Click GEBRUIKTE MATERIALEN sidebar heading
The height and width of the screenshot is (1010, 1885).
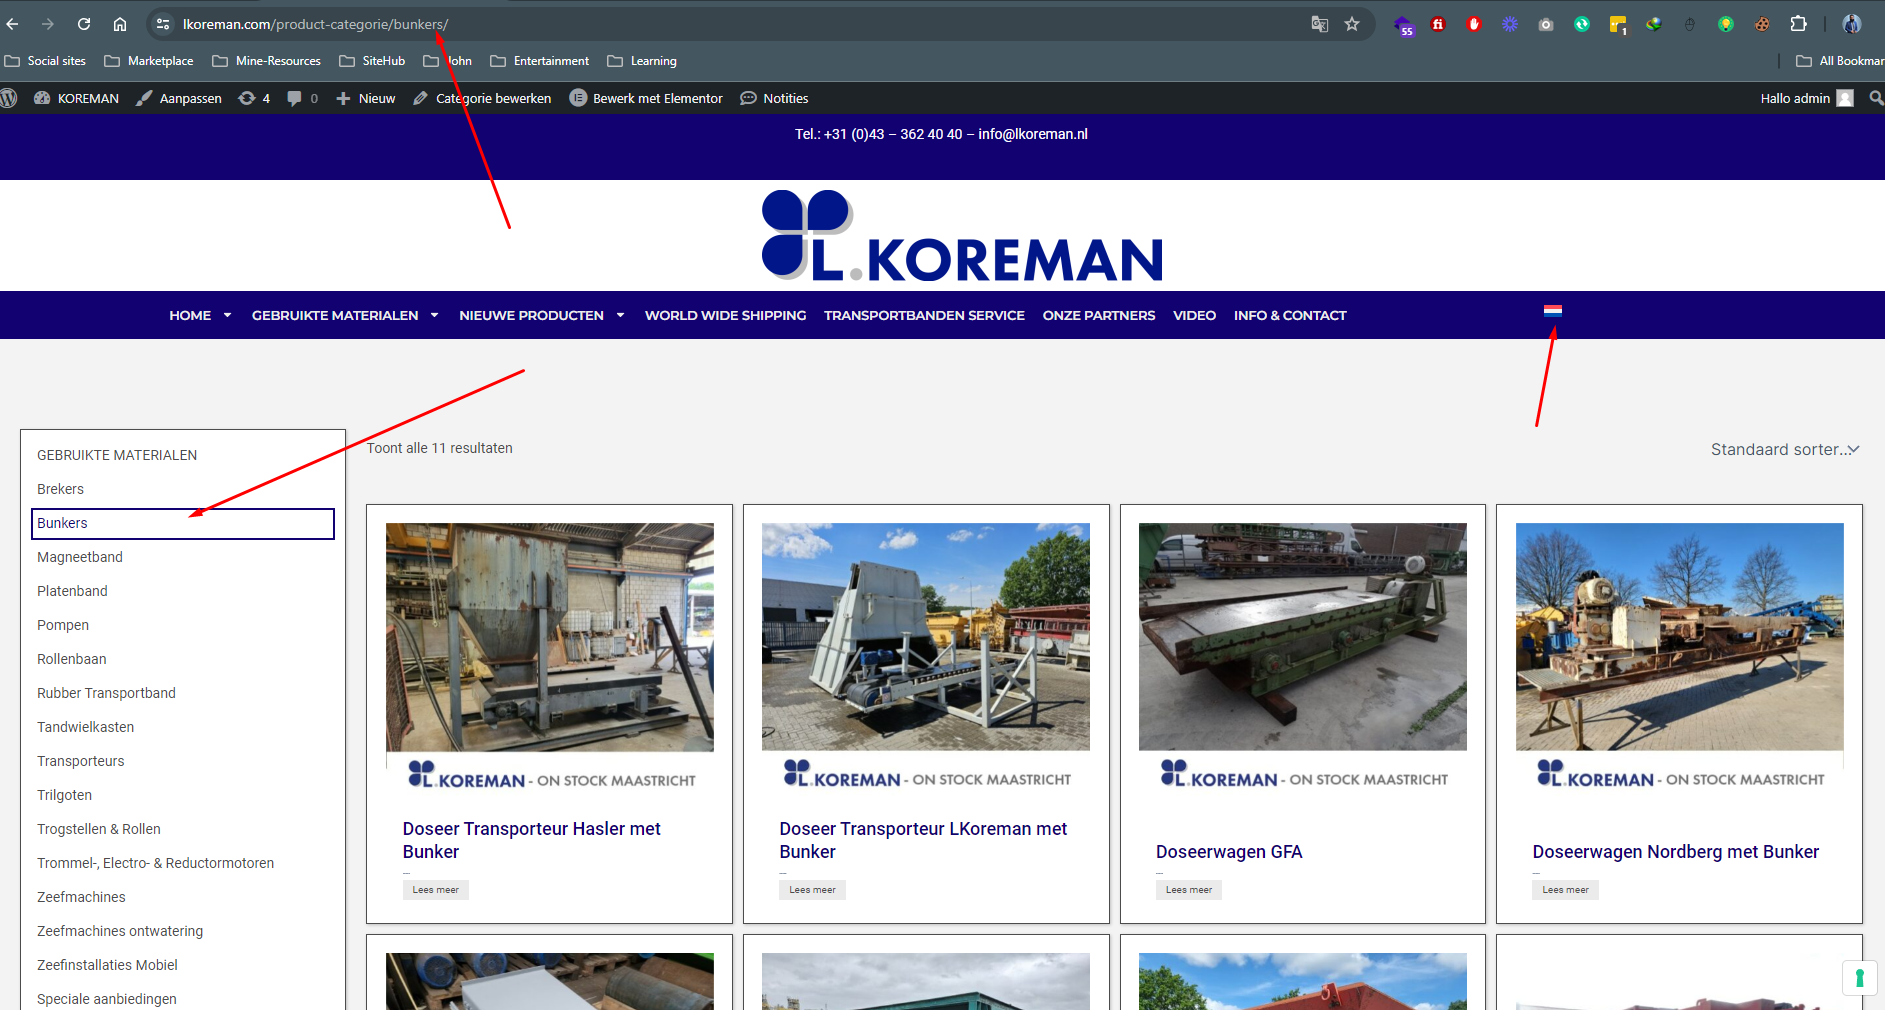117,455
